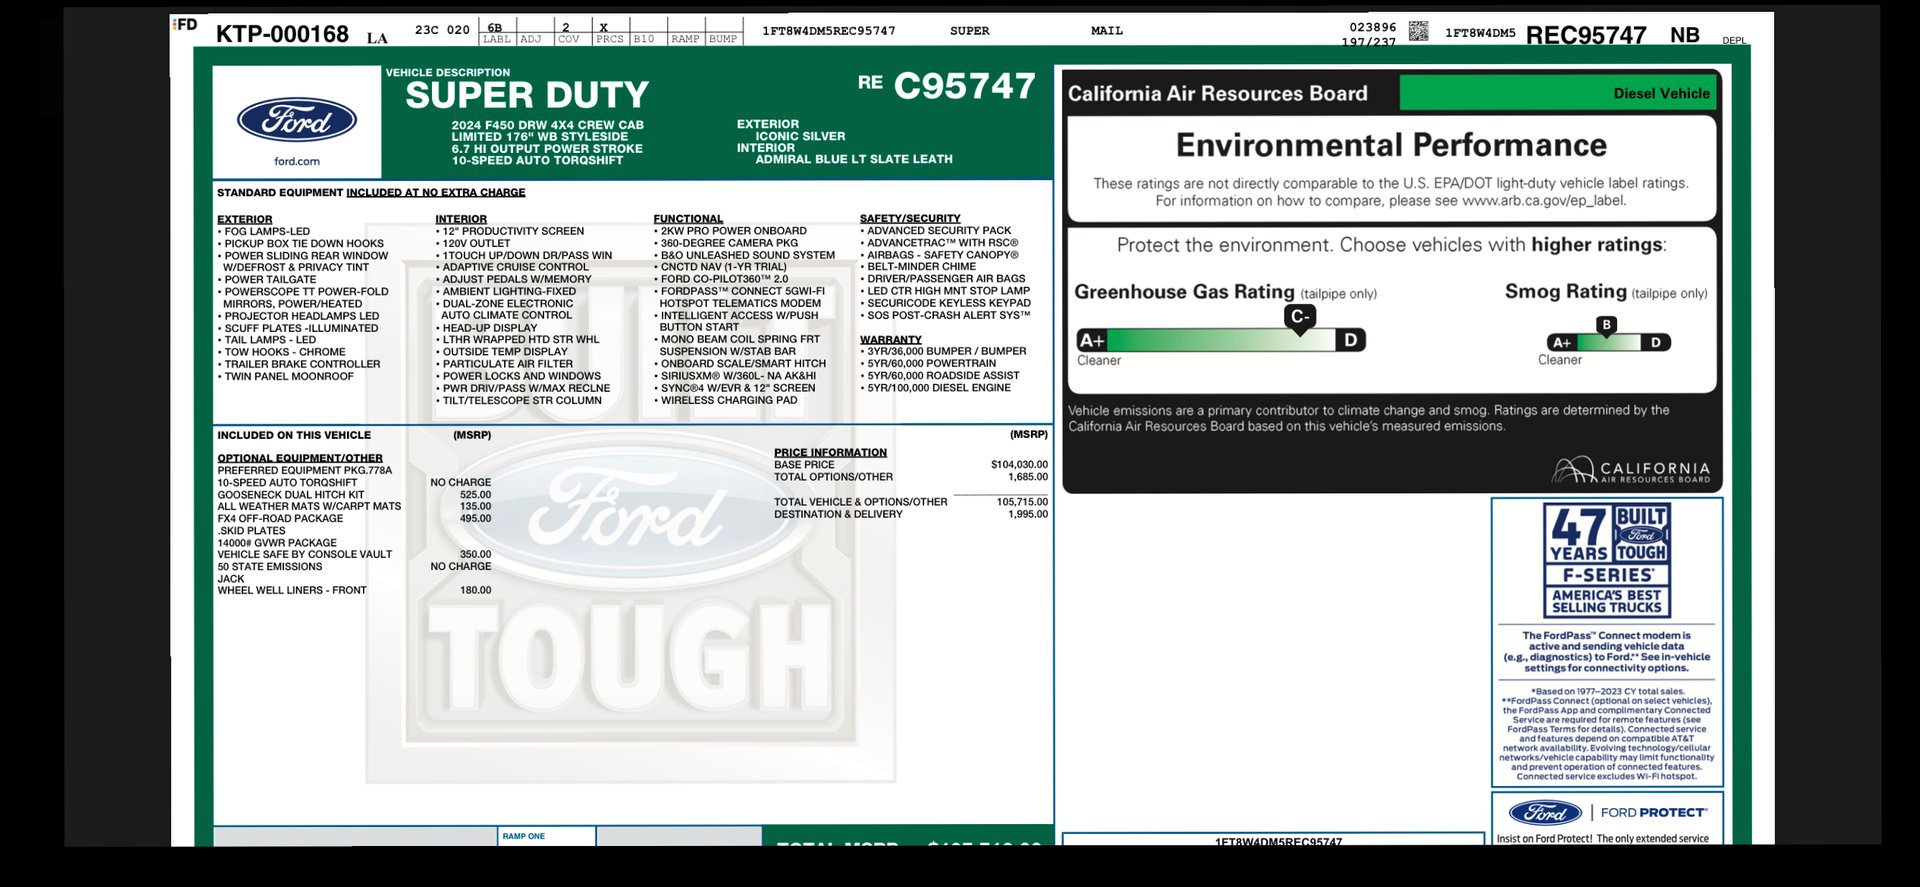Screen dimensions: 1920x887
Task: Click the 525.00 gooseneck hitch price
Action: 475,495
